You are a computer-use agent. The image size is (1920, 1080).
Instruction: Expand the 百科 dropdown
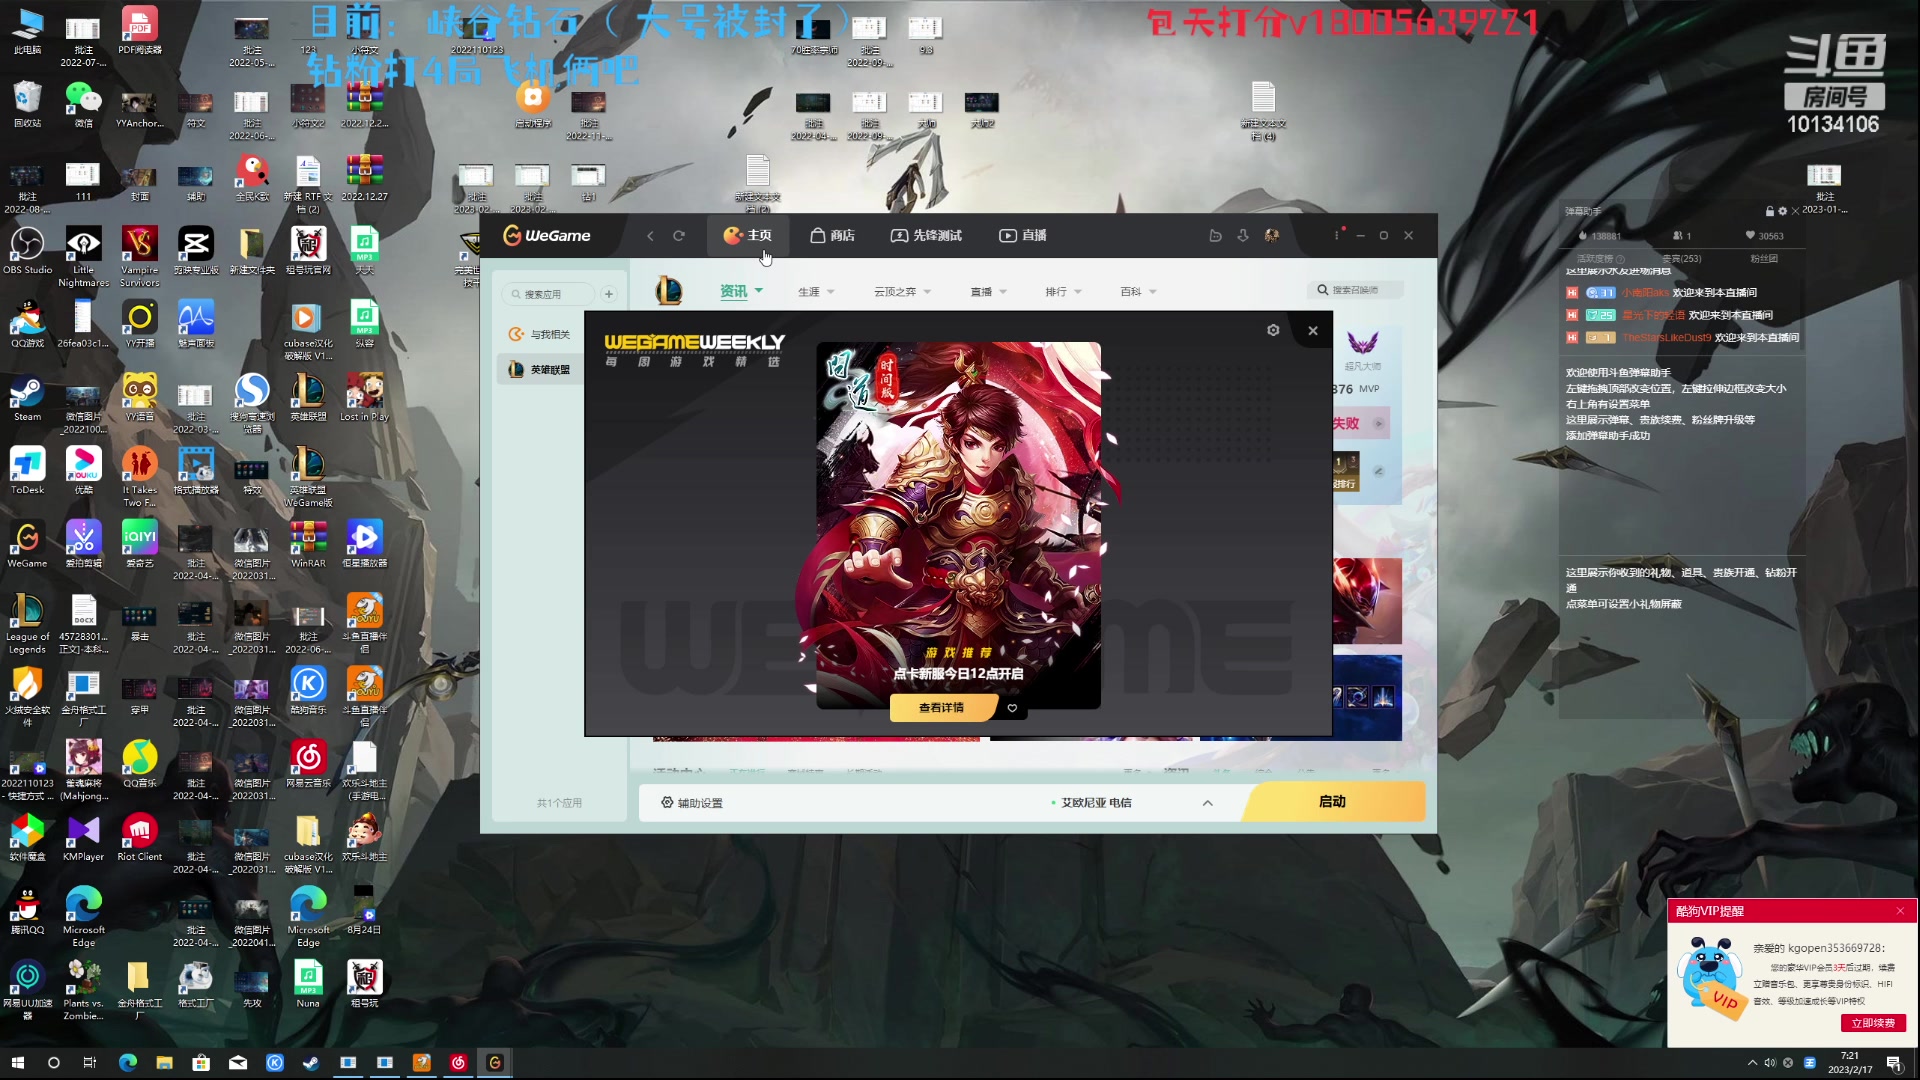click(x=1138, y=292)
